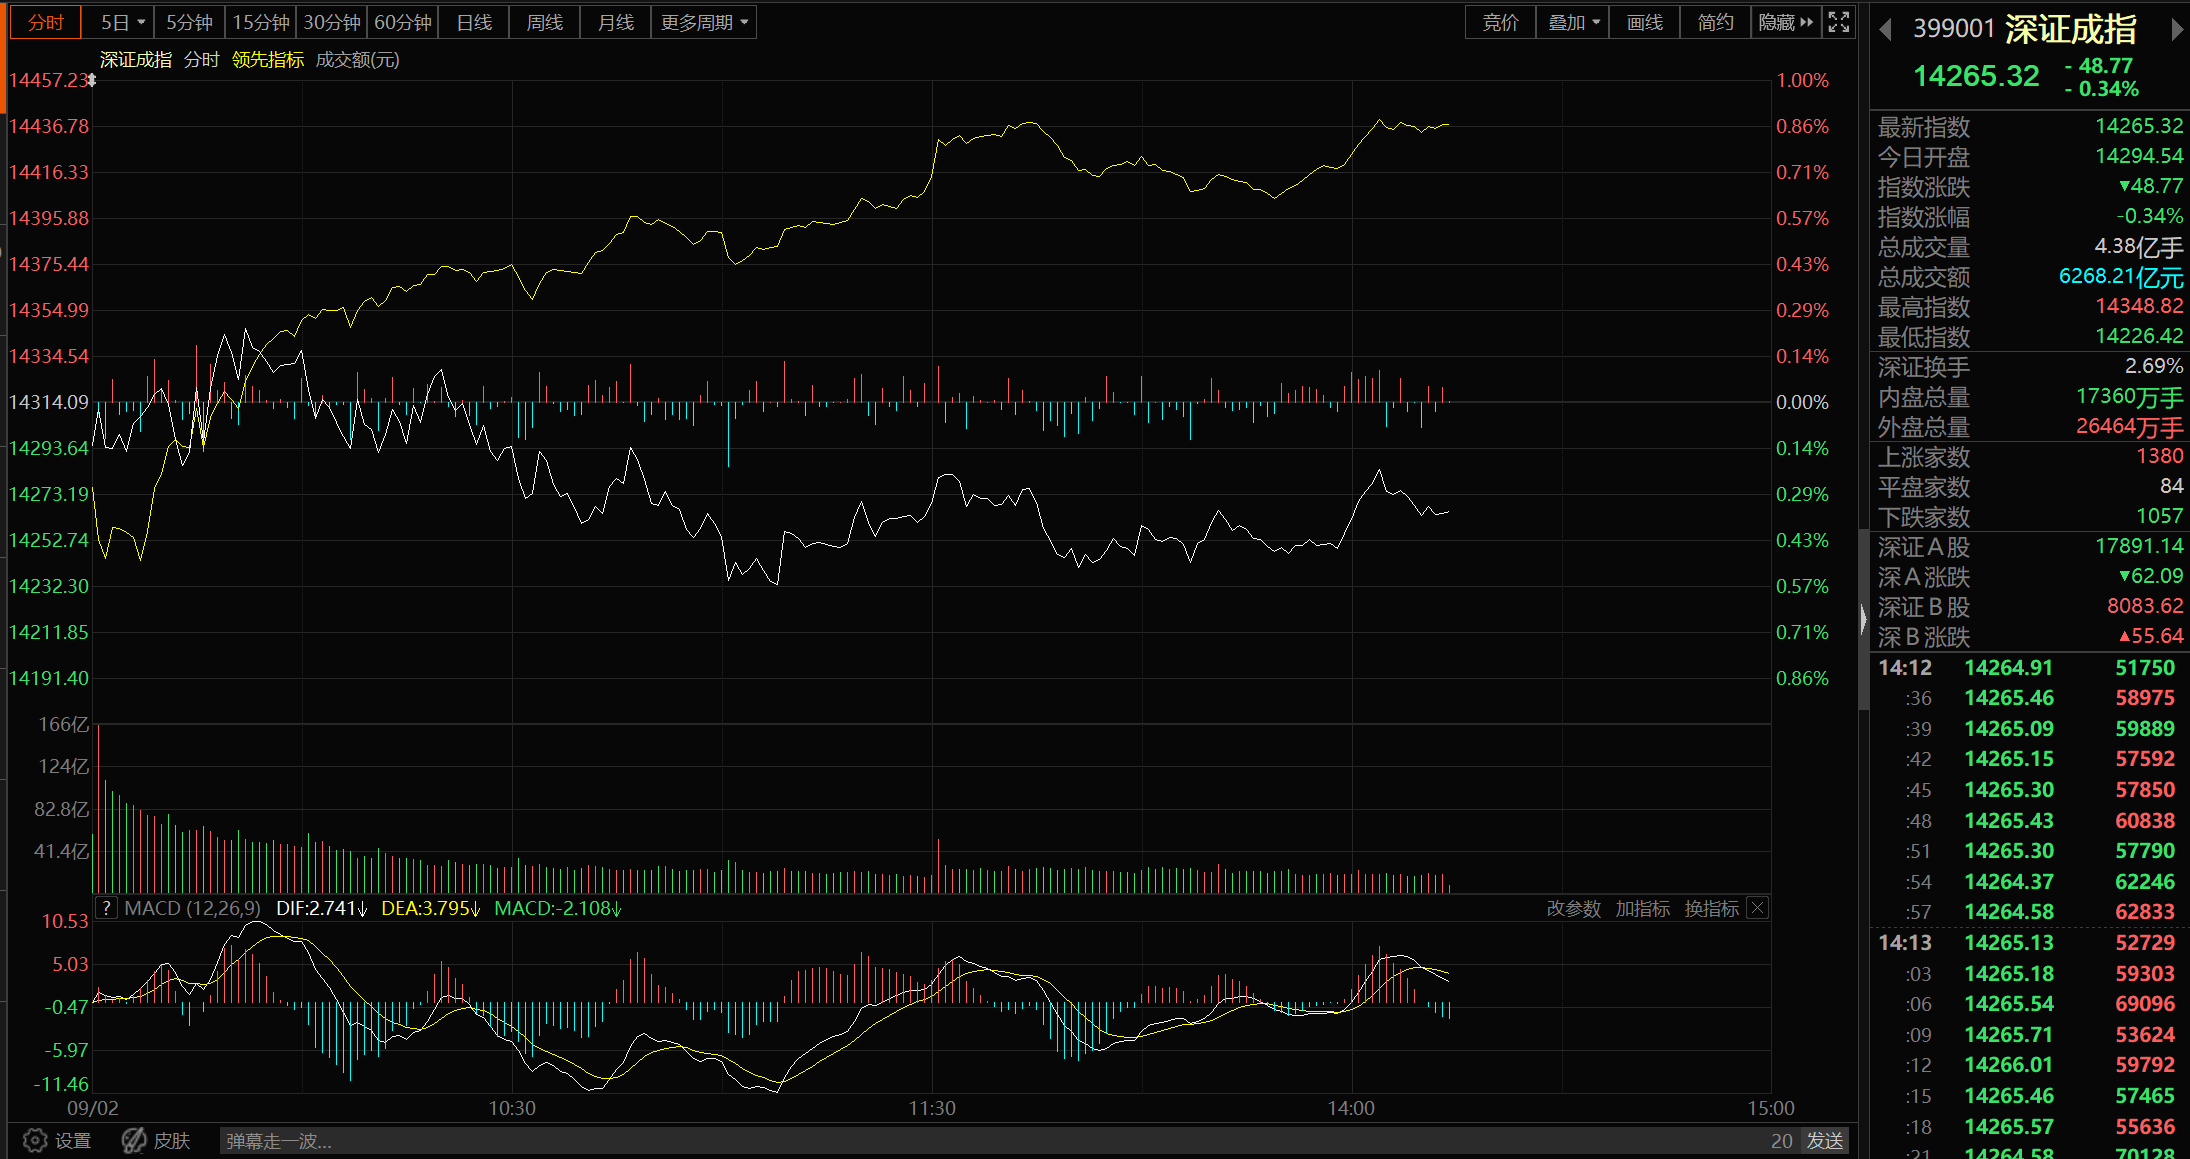Click the 换指标 link

click(x=1711, y=908)
